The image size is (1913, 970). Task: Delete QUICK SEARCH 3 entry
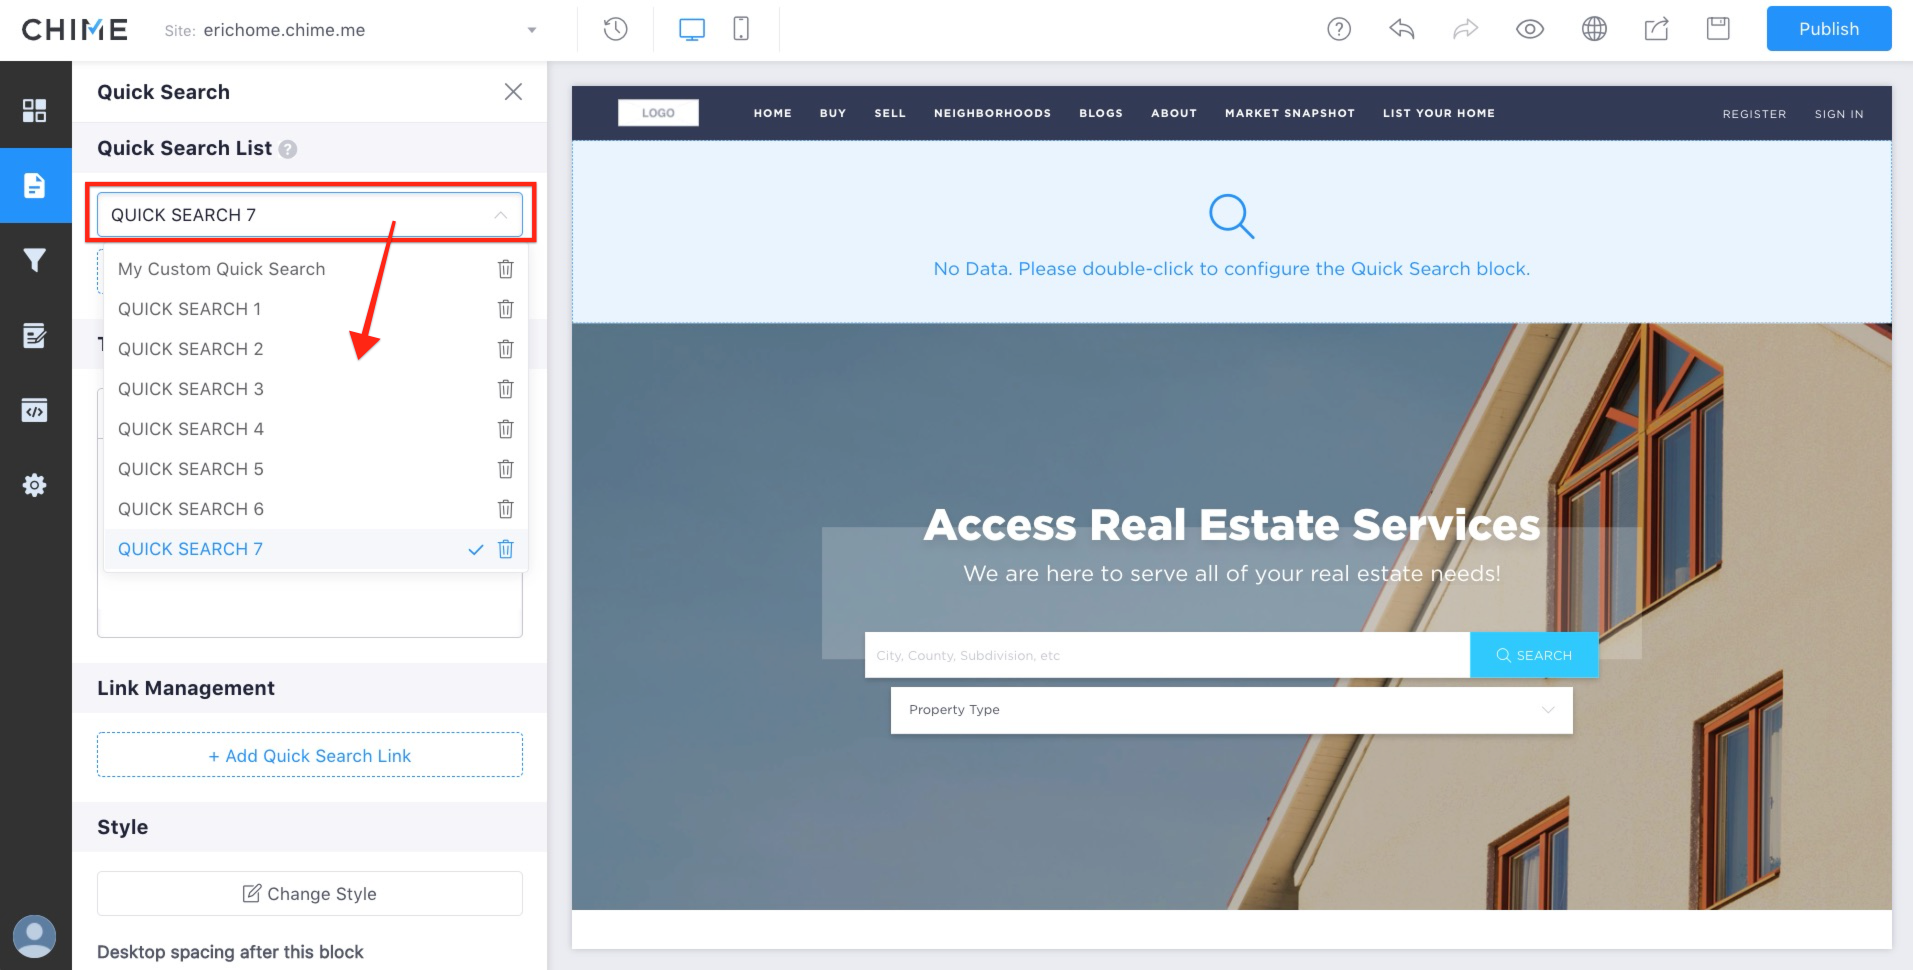[x=506, y=389]
